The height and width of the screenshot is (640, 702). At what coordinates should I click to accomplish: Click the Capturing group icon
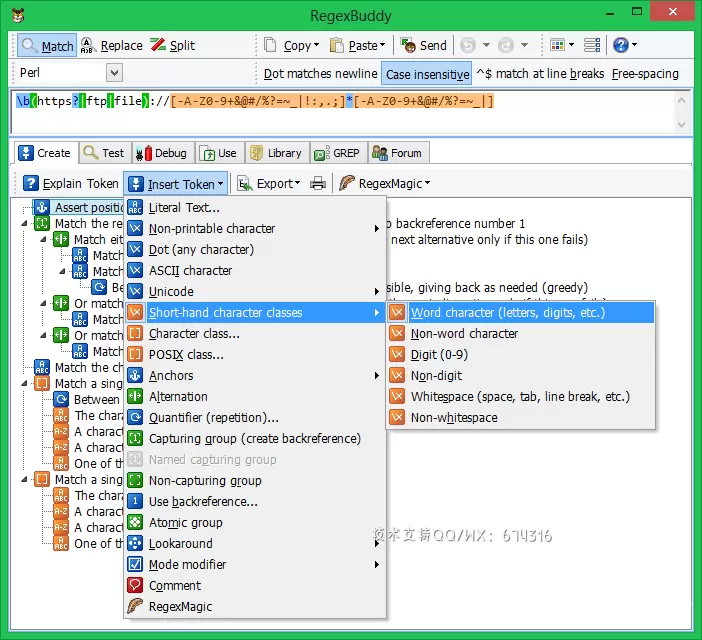coord(135,438)
